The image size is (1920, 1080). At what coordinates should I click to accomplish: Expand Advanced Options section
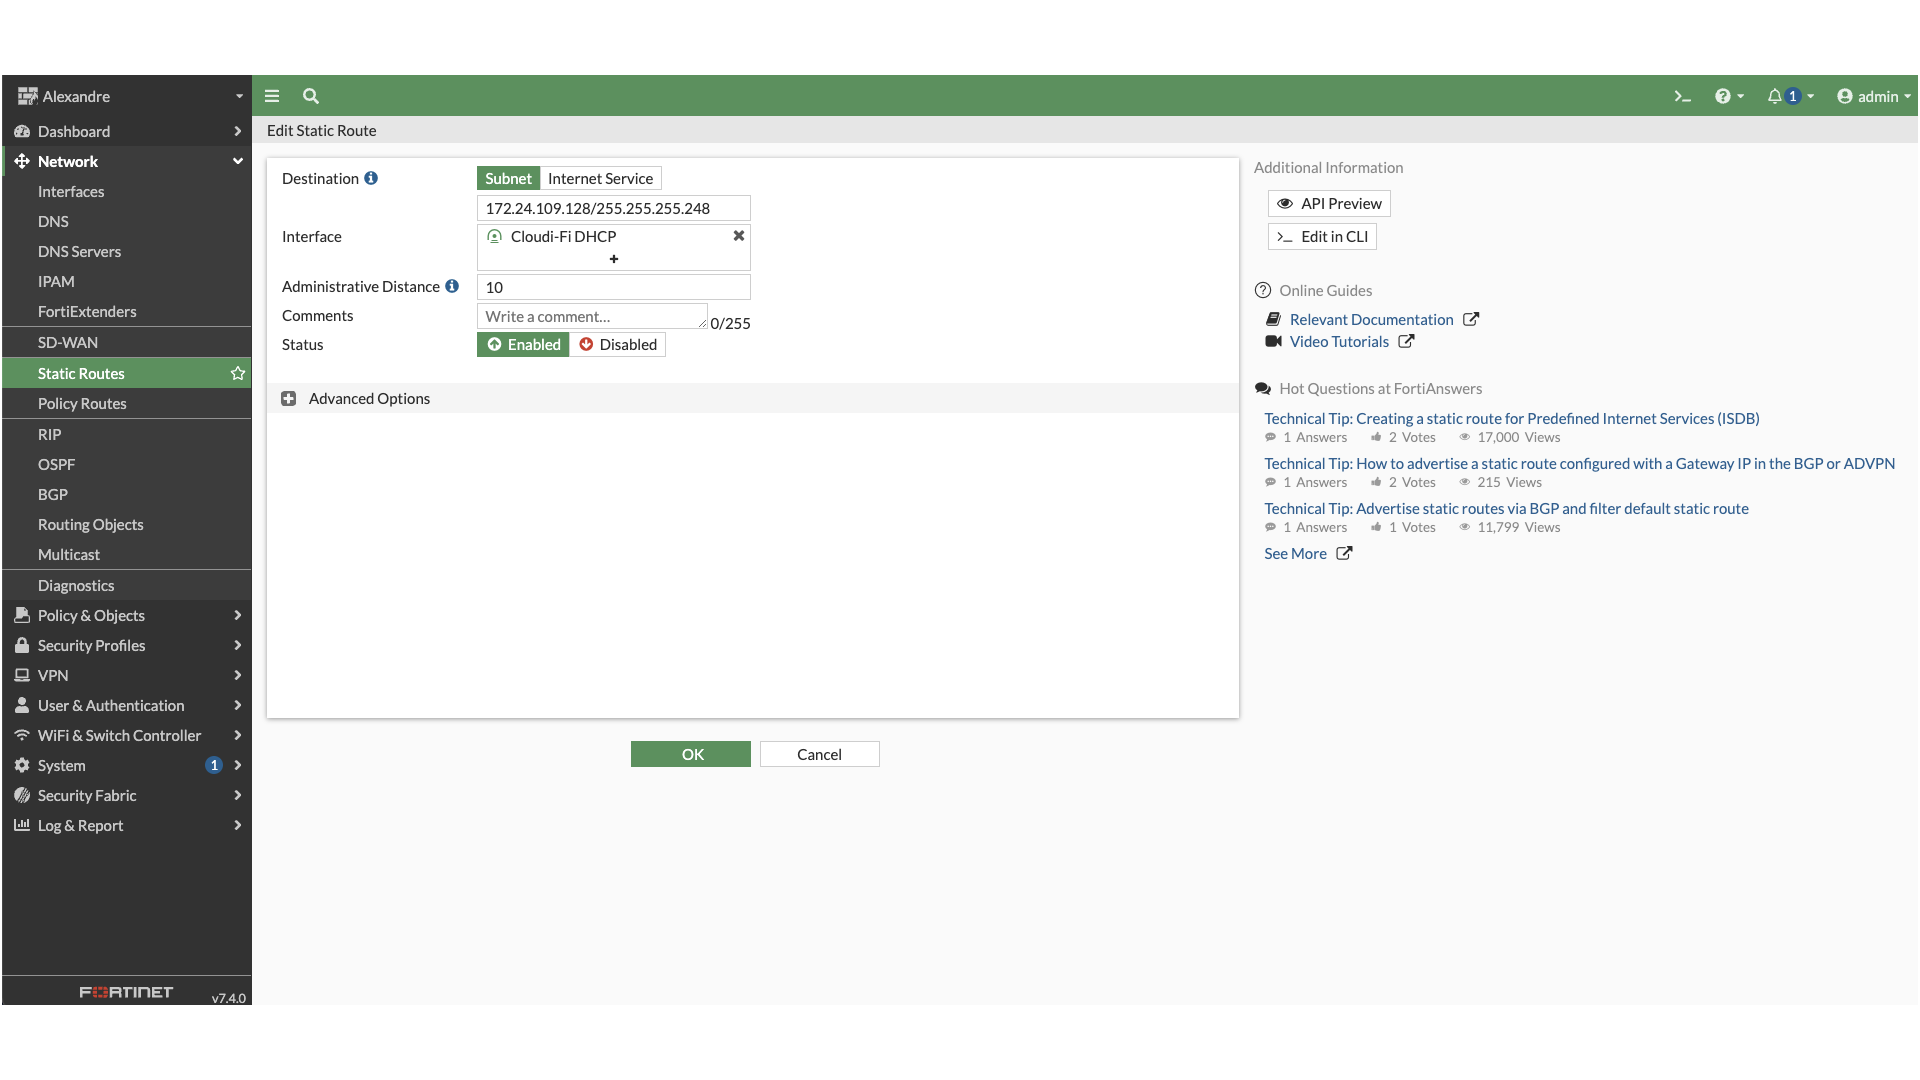pos(289,399)
